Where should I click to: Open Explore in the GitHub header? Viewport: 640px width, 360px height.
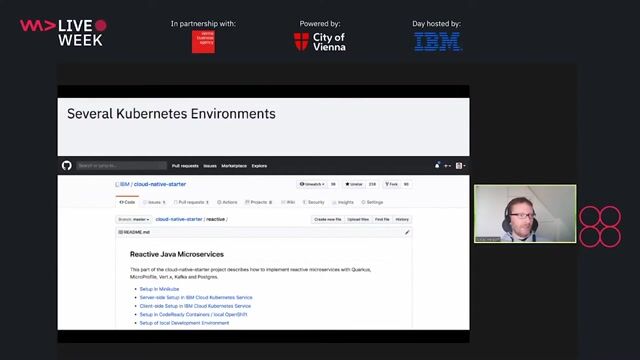(x=259, y=166)
